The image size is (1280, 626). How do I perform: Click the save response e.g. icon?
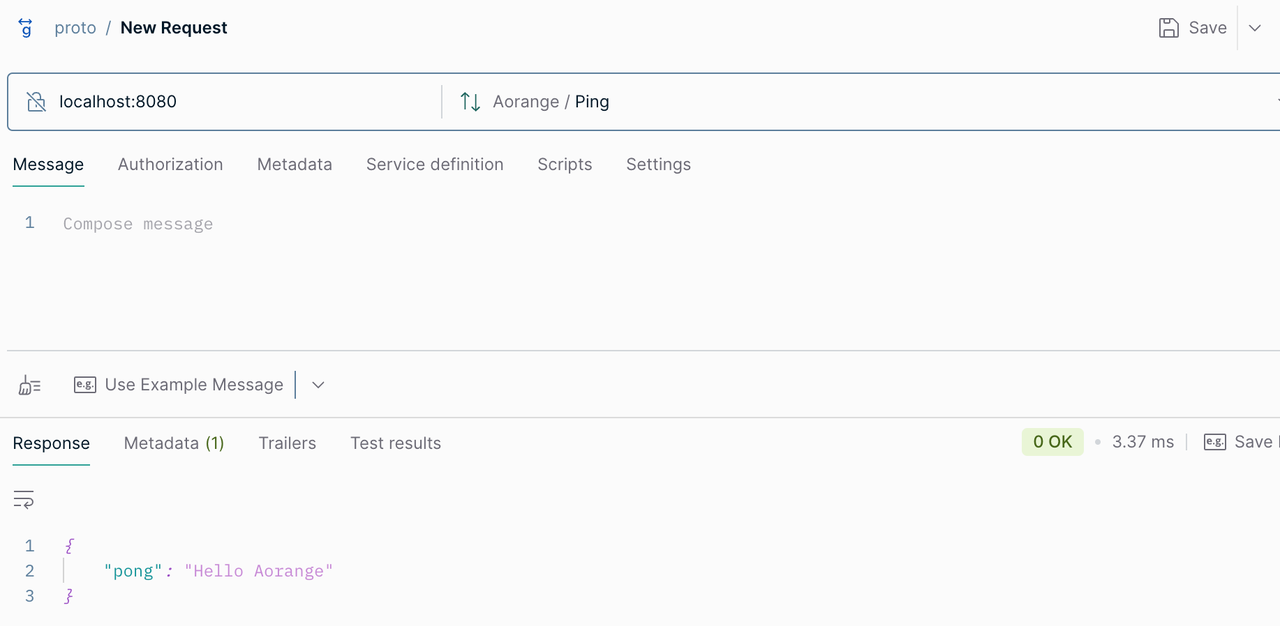click(x=1215, y=442)
